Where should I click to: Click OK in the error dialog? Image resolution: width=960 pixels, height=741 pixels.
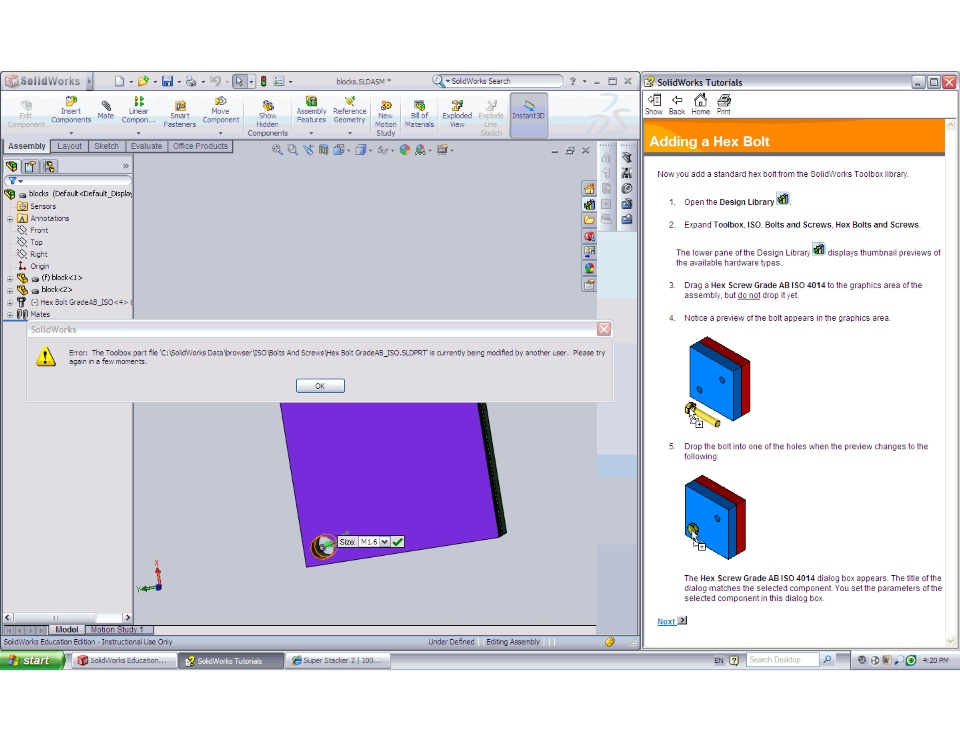pos(320,386)
